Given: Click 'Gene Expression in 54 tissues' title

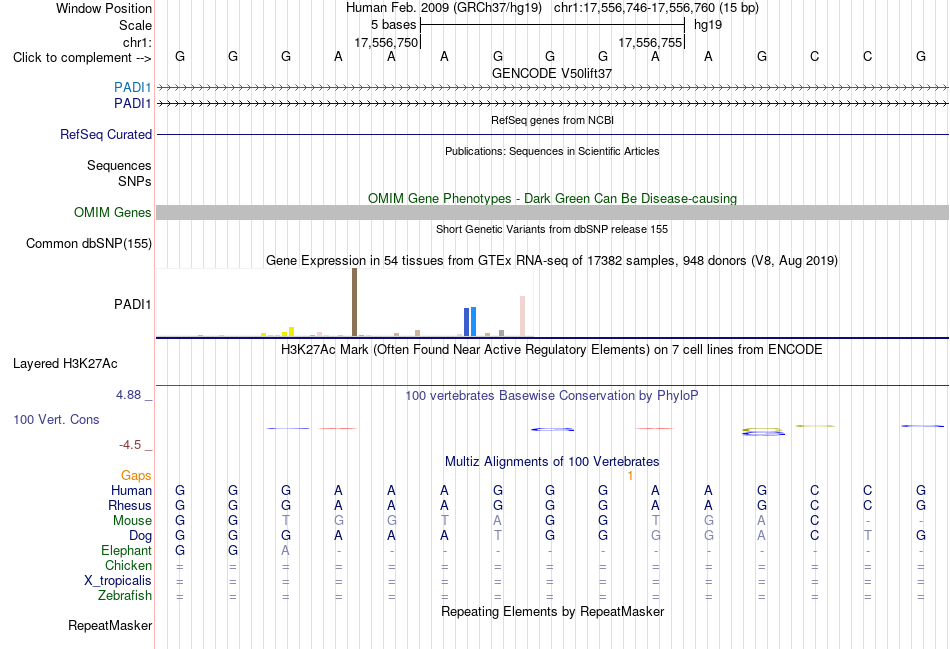Looking at the screenshot, I should click(552, 261).
